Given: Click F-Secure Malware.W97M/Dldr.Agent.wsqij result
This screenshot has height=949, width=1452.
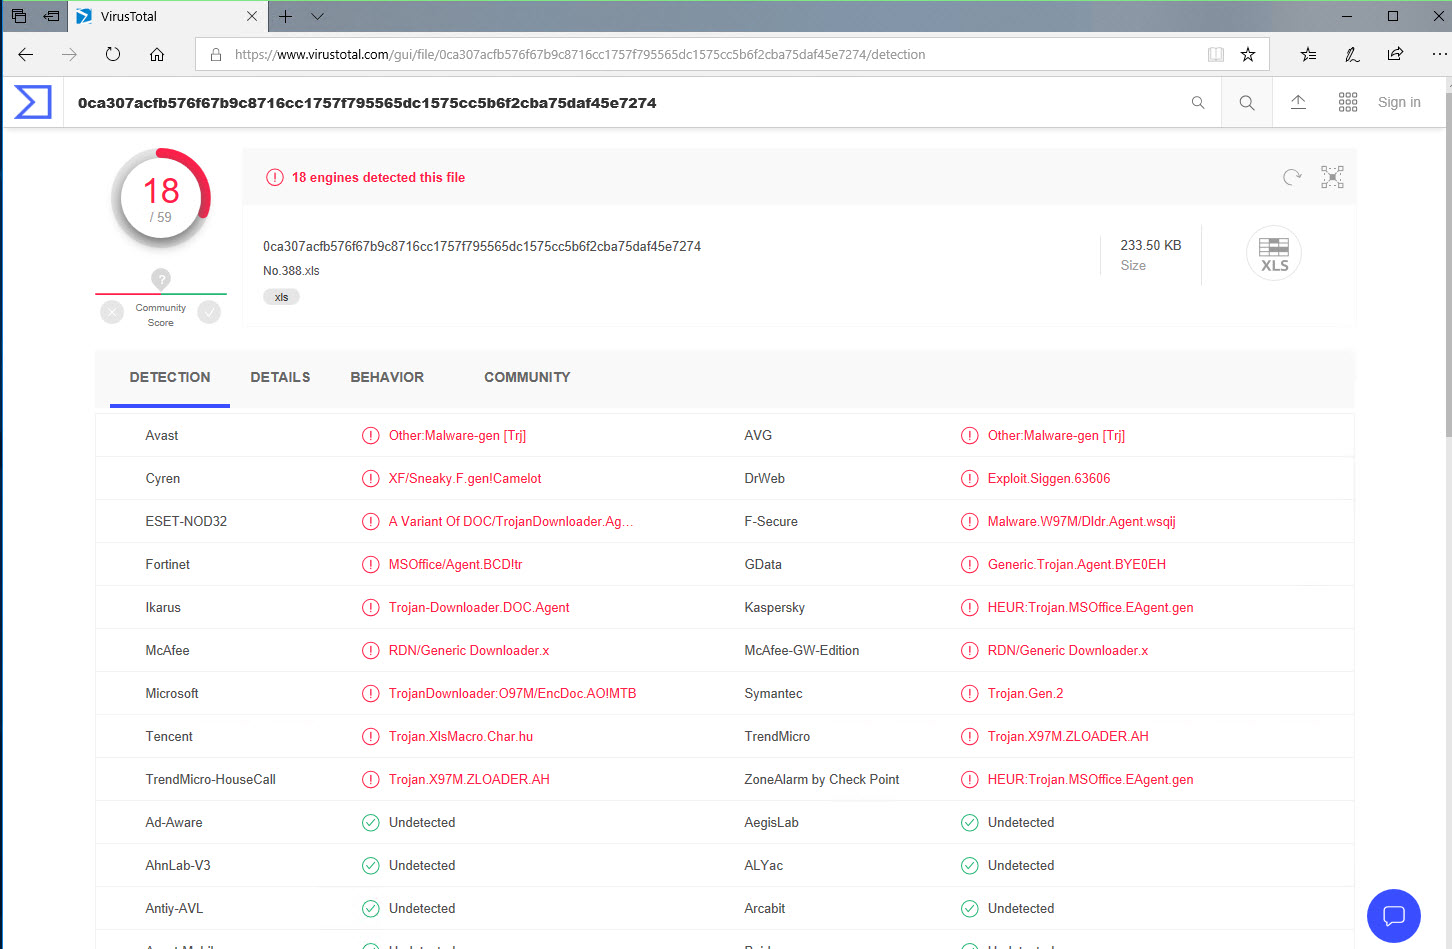Looking at the screenshot, I should [x=1082, y=521].
